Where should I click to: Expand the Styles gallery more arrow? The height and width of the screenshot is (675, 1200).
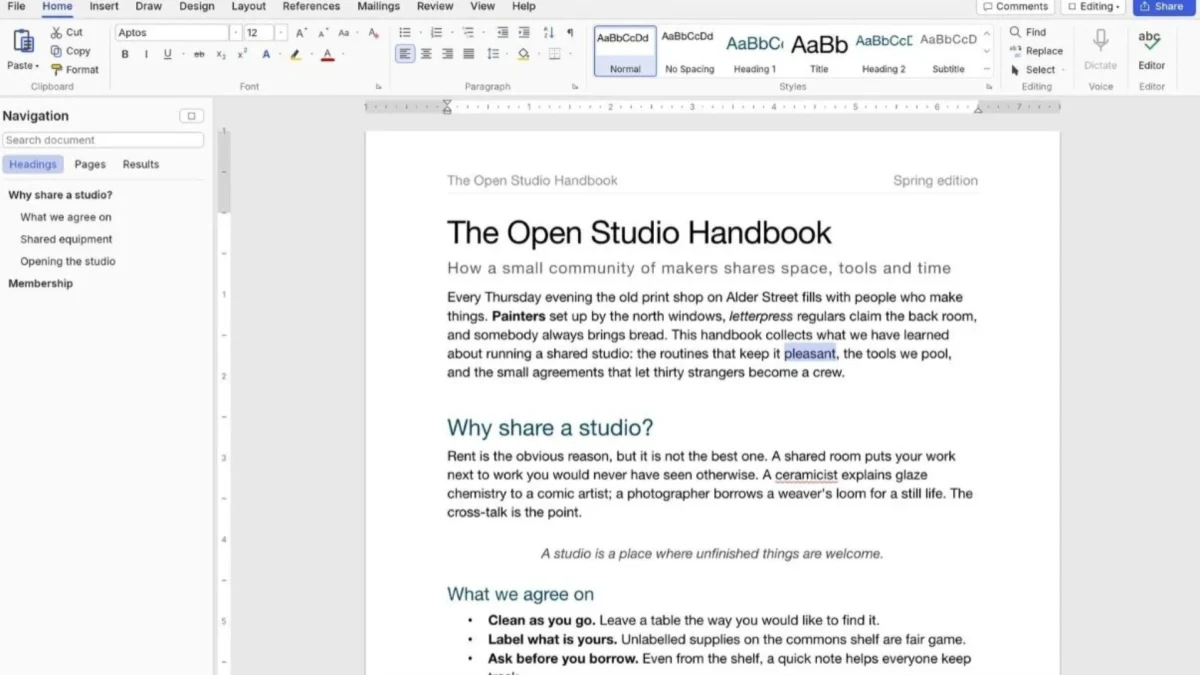987,69
